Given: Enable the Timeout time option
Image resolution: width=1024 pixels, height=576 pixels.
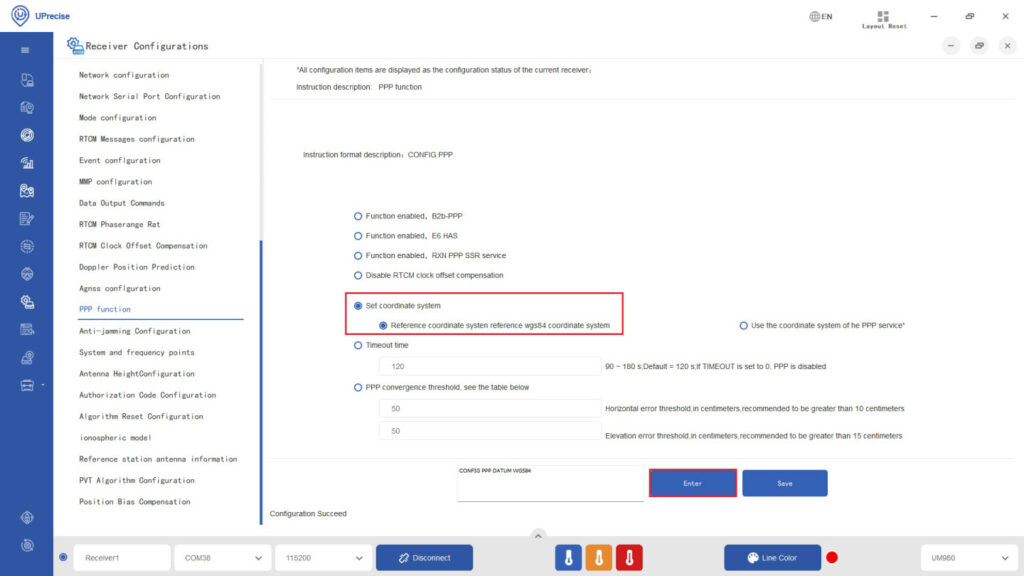Looking at the screenshot, I should [357, 345].
